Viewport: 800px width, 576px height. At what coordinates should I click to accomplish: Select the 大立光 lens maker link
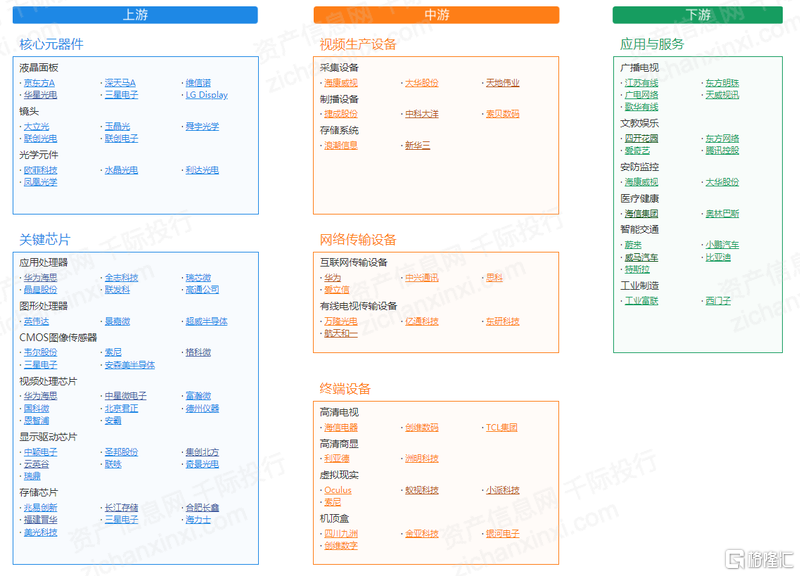point(37,127)
